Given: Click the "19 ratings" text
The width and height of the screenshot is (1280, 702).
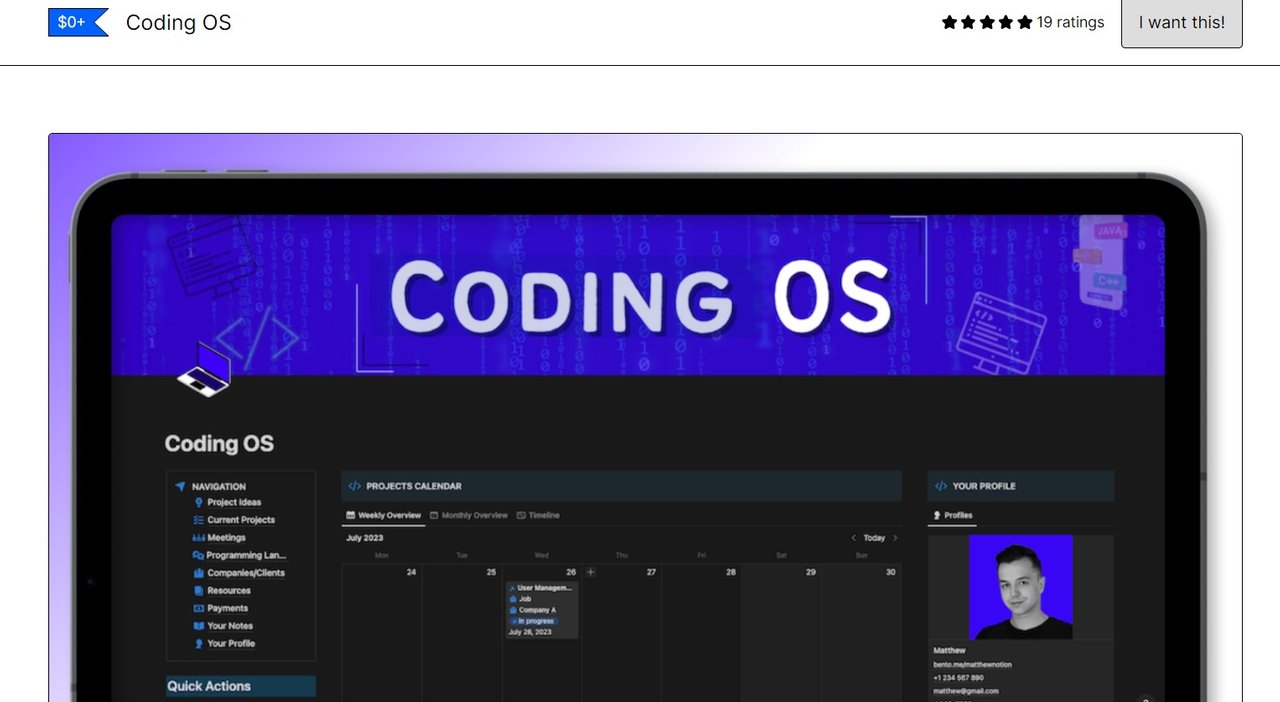Looking at the screenshot, I should tap(1070, 22).
